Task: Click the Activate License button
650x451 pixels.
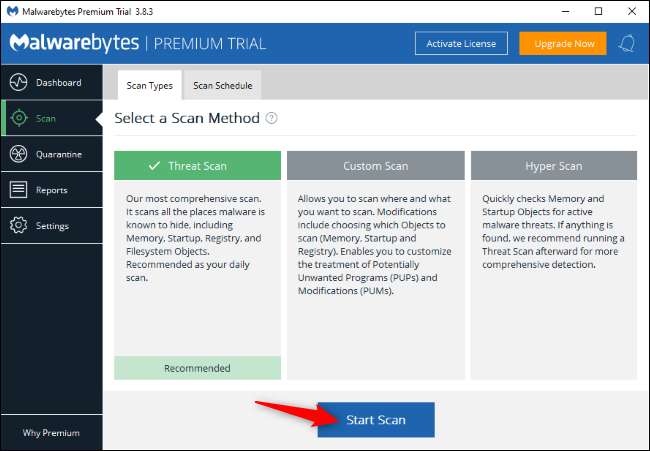Action: pyautogui.click(x=461, y=44)
